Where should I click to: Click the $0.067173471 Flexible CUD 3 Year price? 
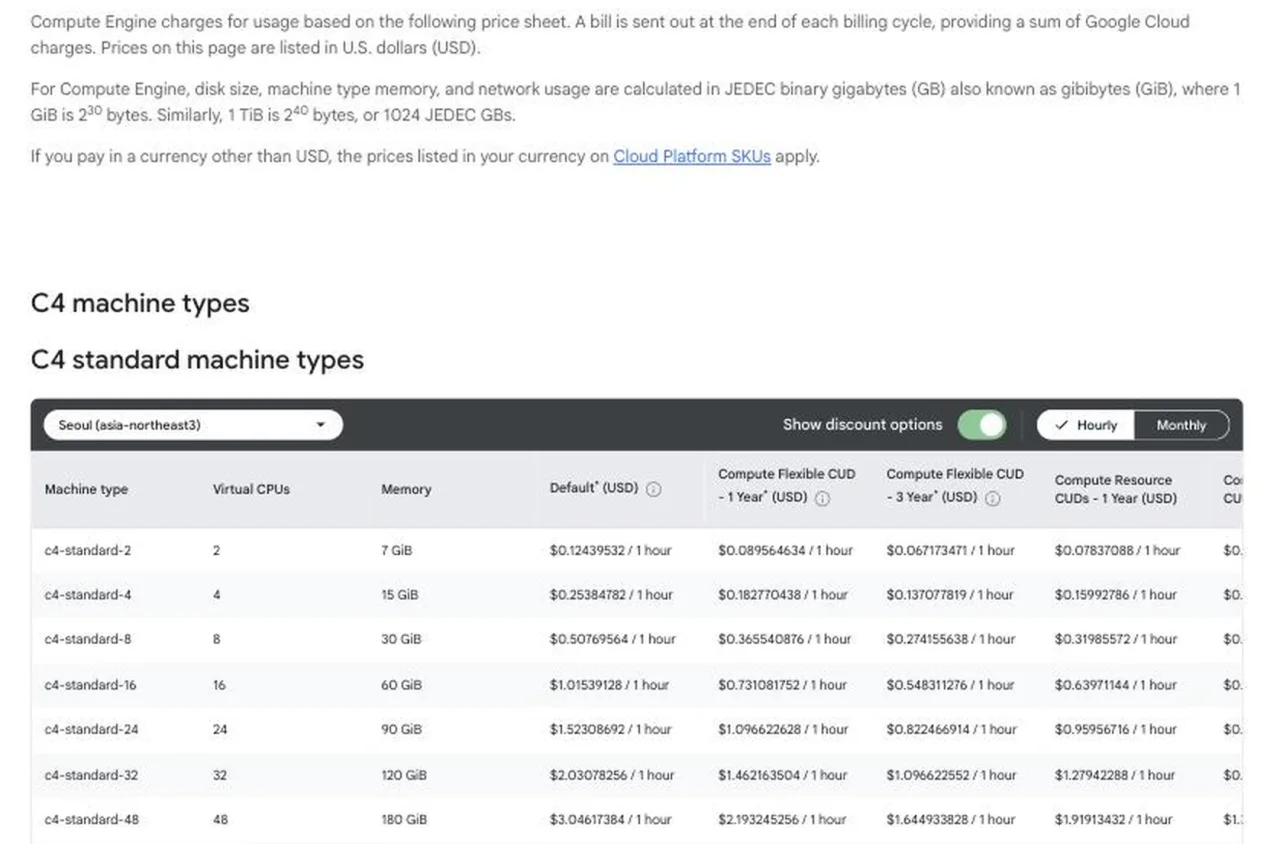click(x=950, y=550)
